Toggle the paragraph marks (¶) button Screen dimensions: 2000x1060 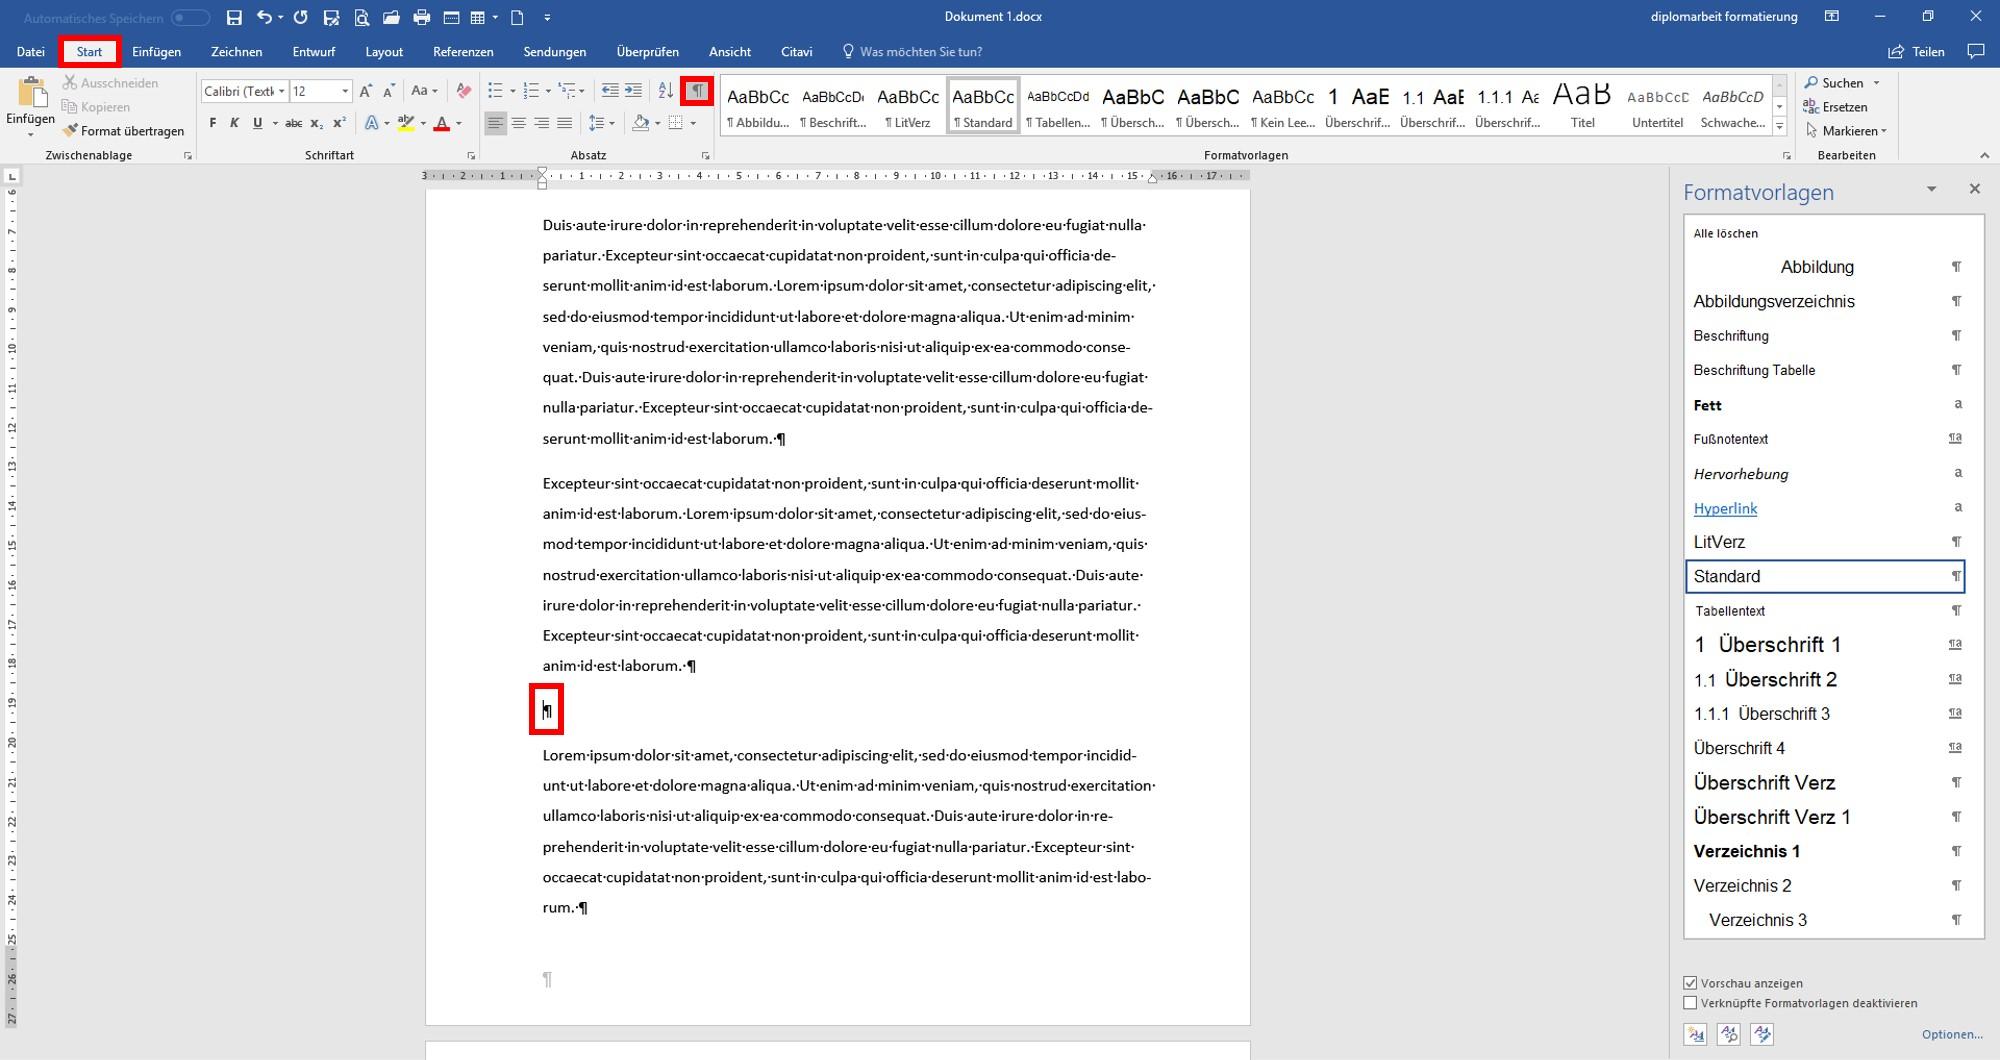click(697, 91)
